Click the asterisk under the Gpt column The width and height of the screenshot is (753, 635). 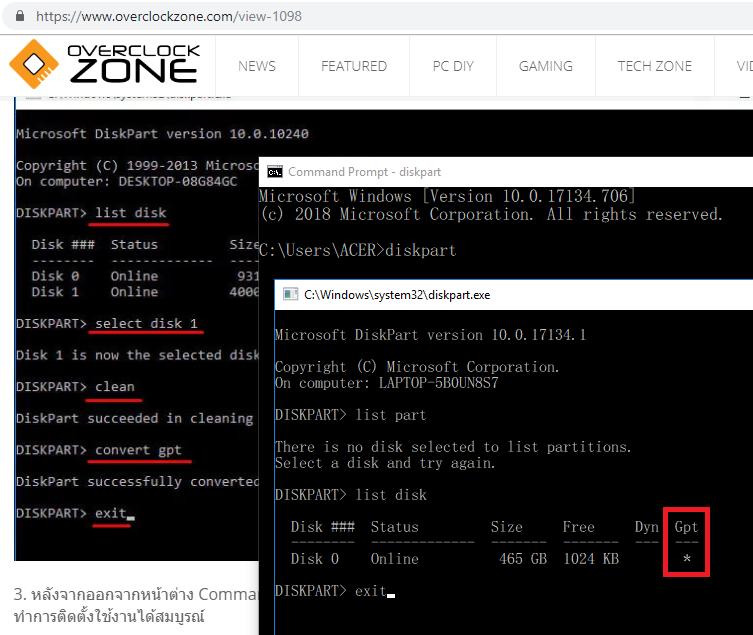(686, 559)
